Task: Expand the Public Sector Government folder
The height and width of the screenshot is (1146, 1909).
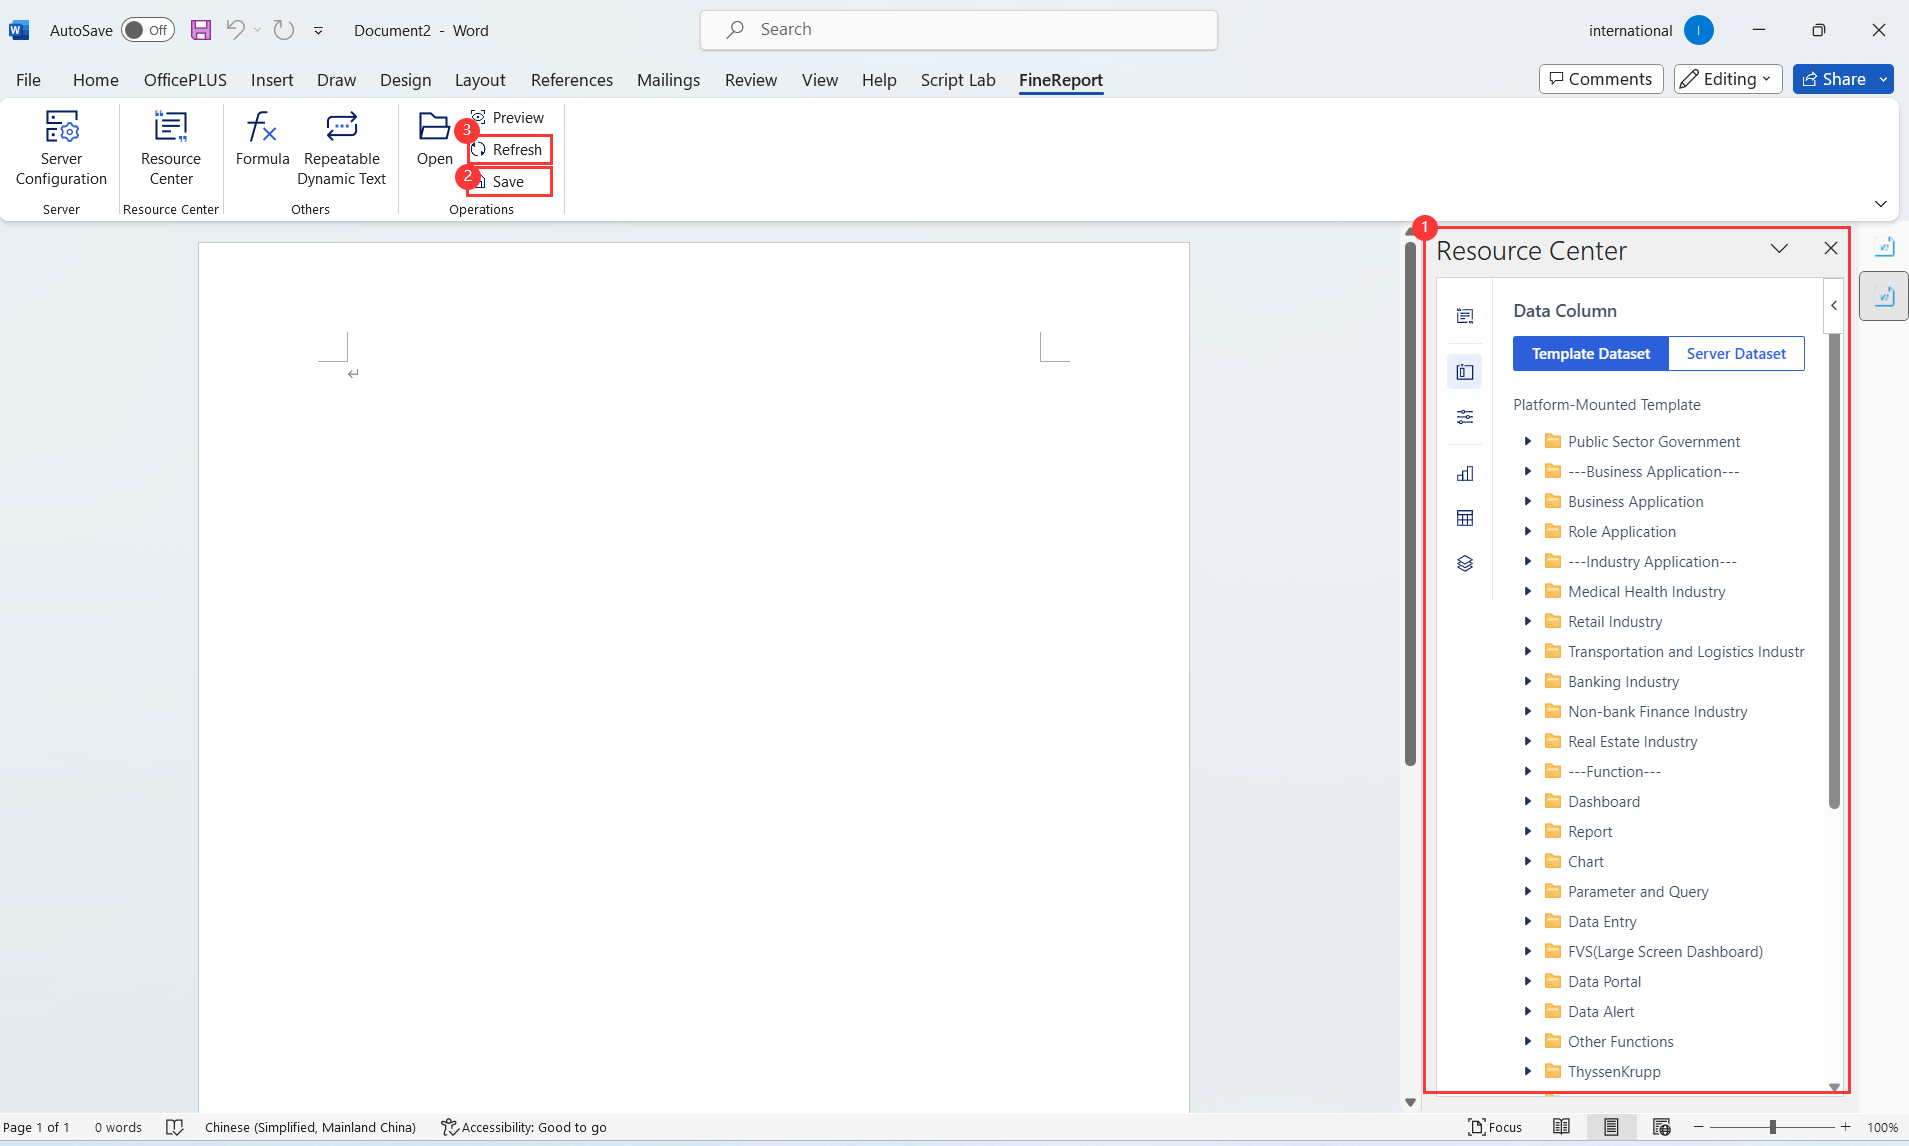Action: [1527, 441]
